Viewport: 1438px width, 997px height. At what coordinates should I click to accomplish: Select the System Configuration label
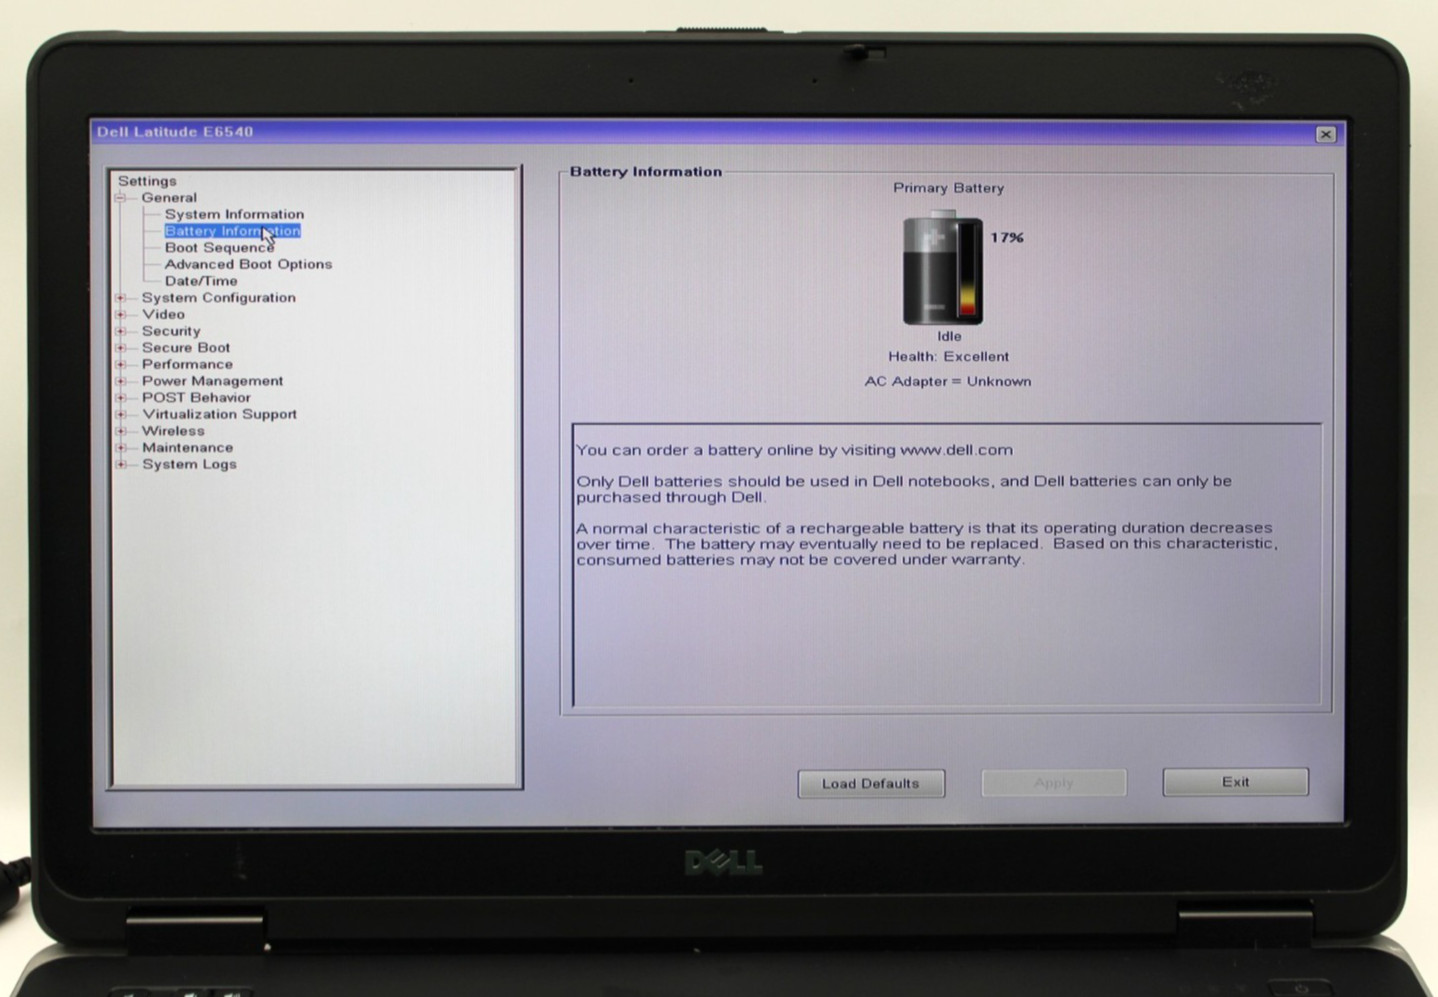point(218,298)
